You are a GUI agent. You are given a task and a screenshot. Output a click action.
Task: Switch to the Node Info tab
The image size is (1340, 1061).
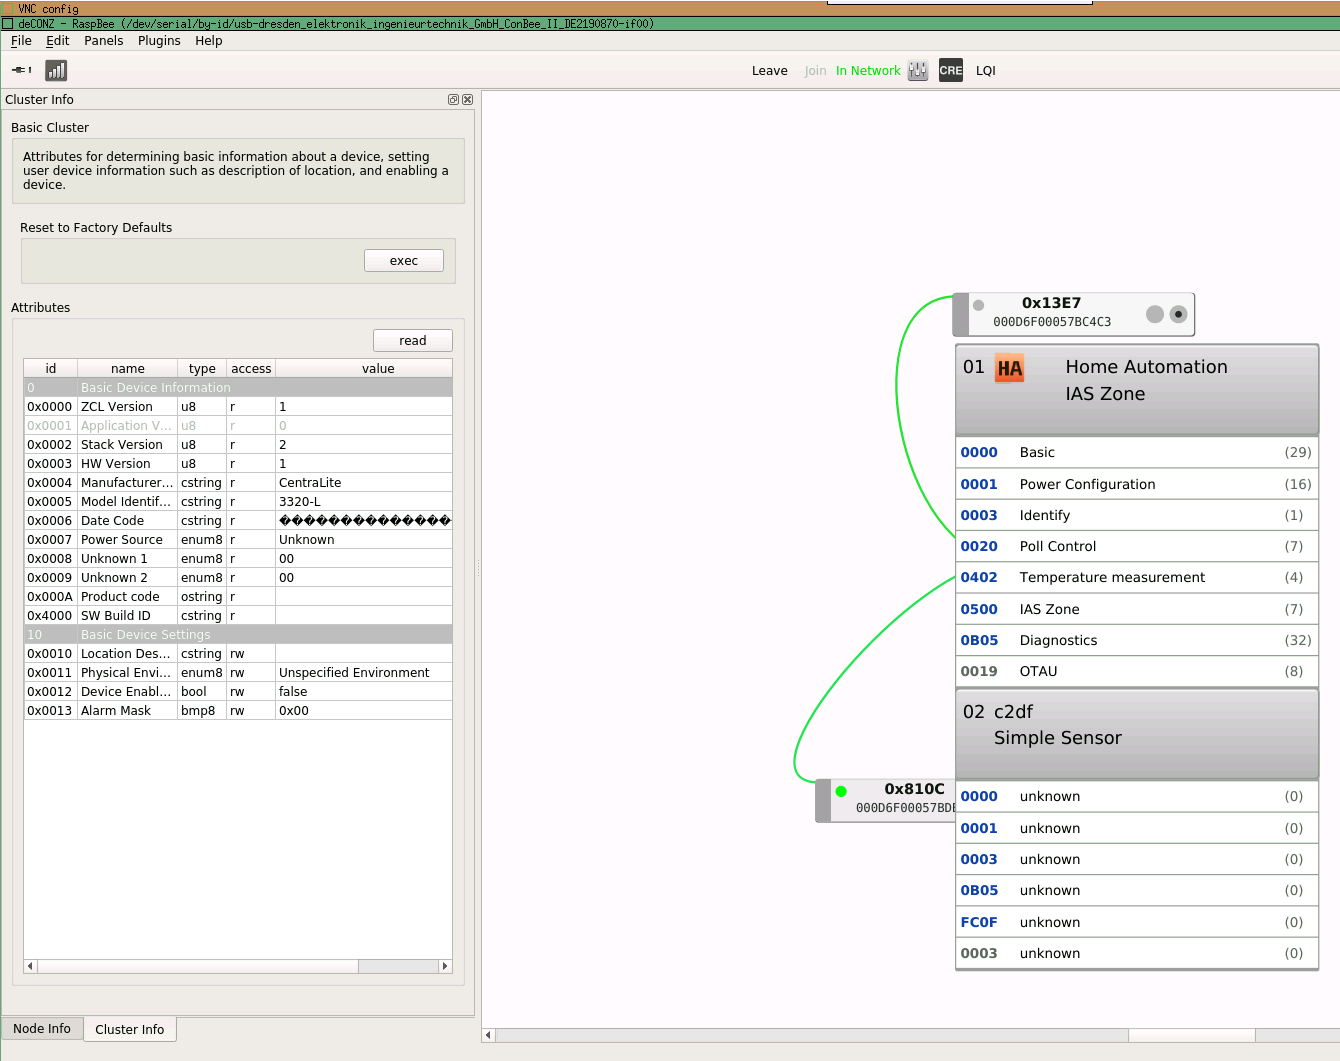tap(42, 1028)
